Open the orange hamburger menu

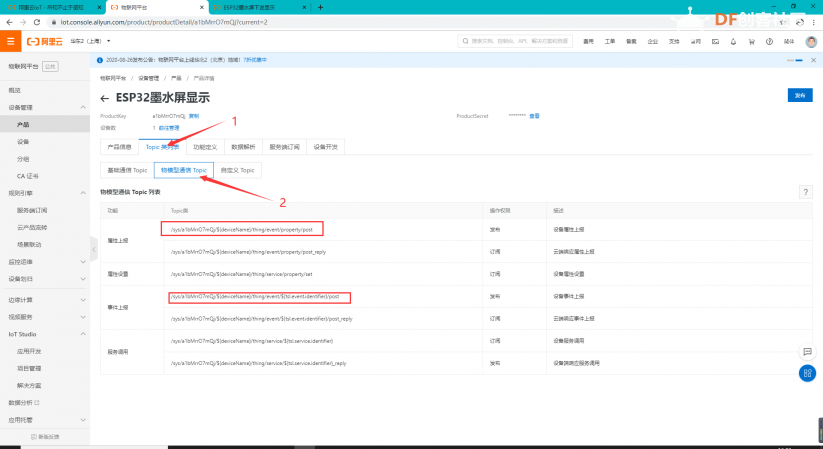tap(10, 41)
